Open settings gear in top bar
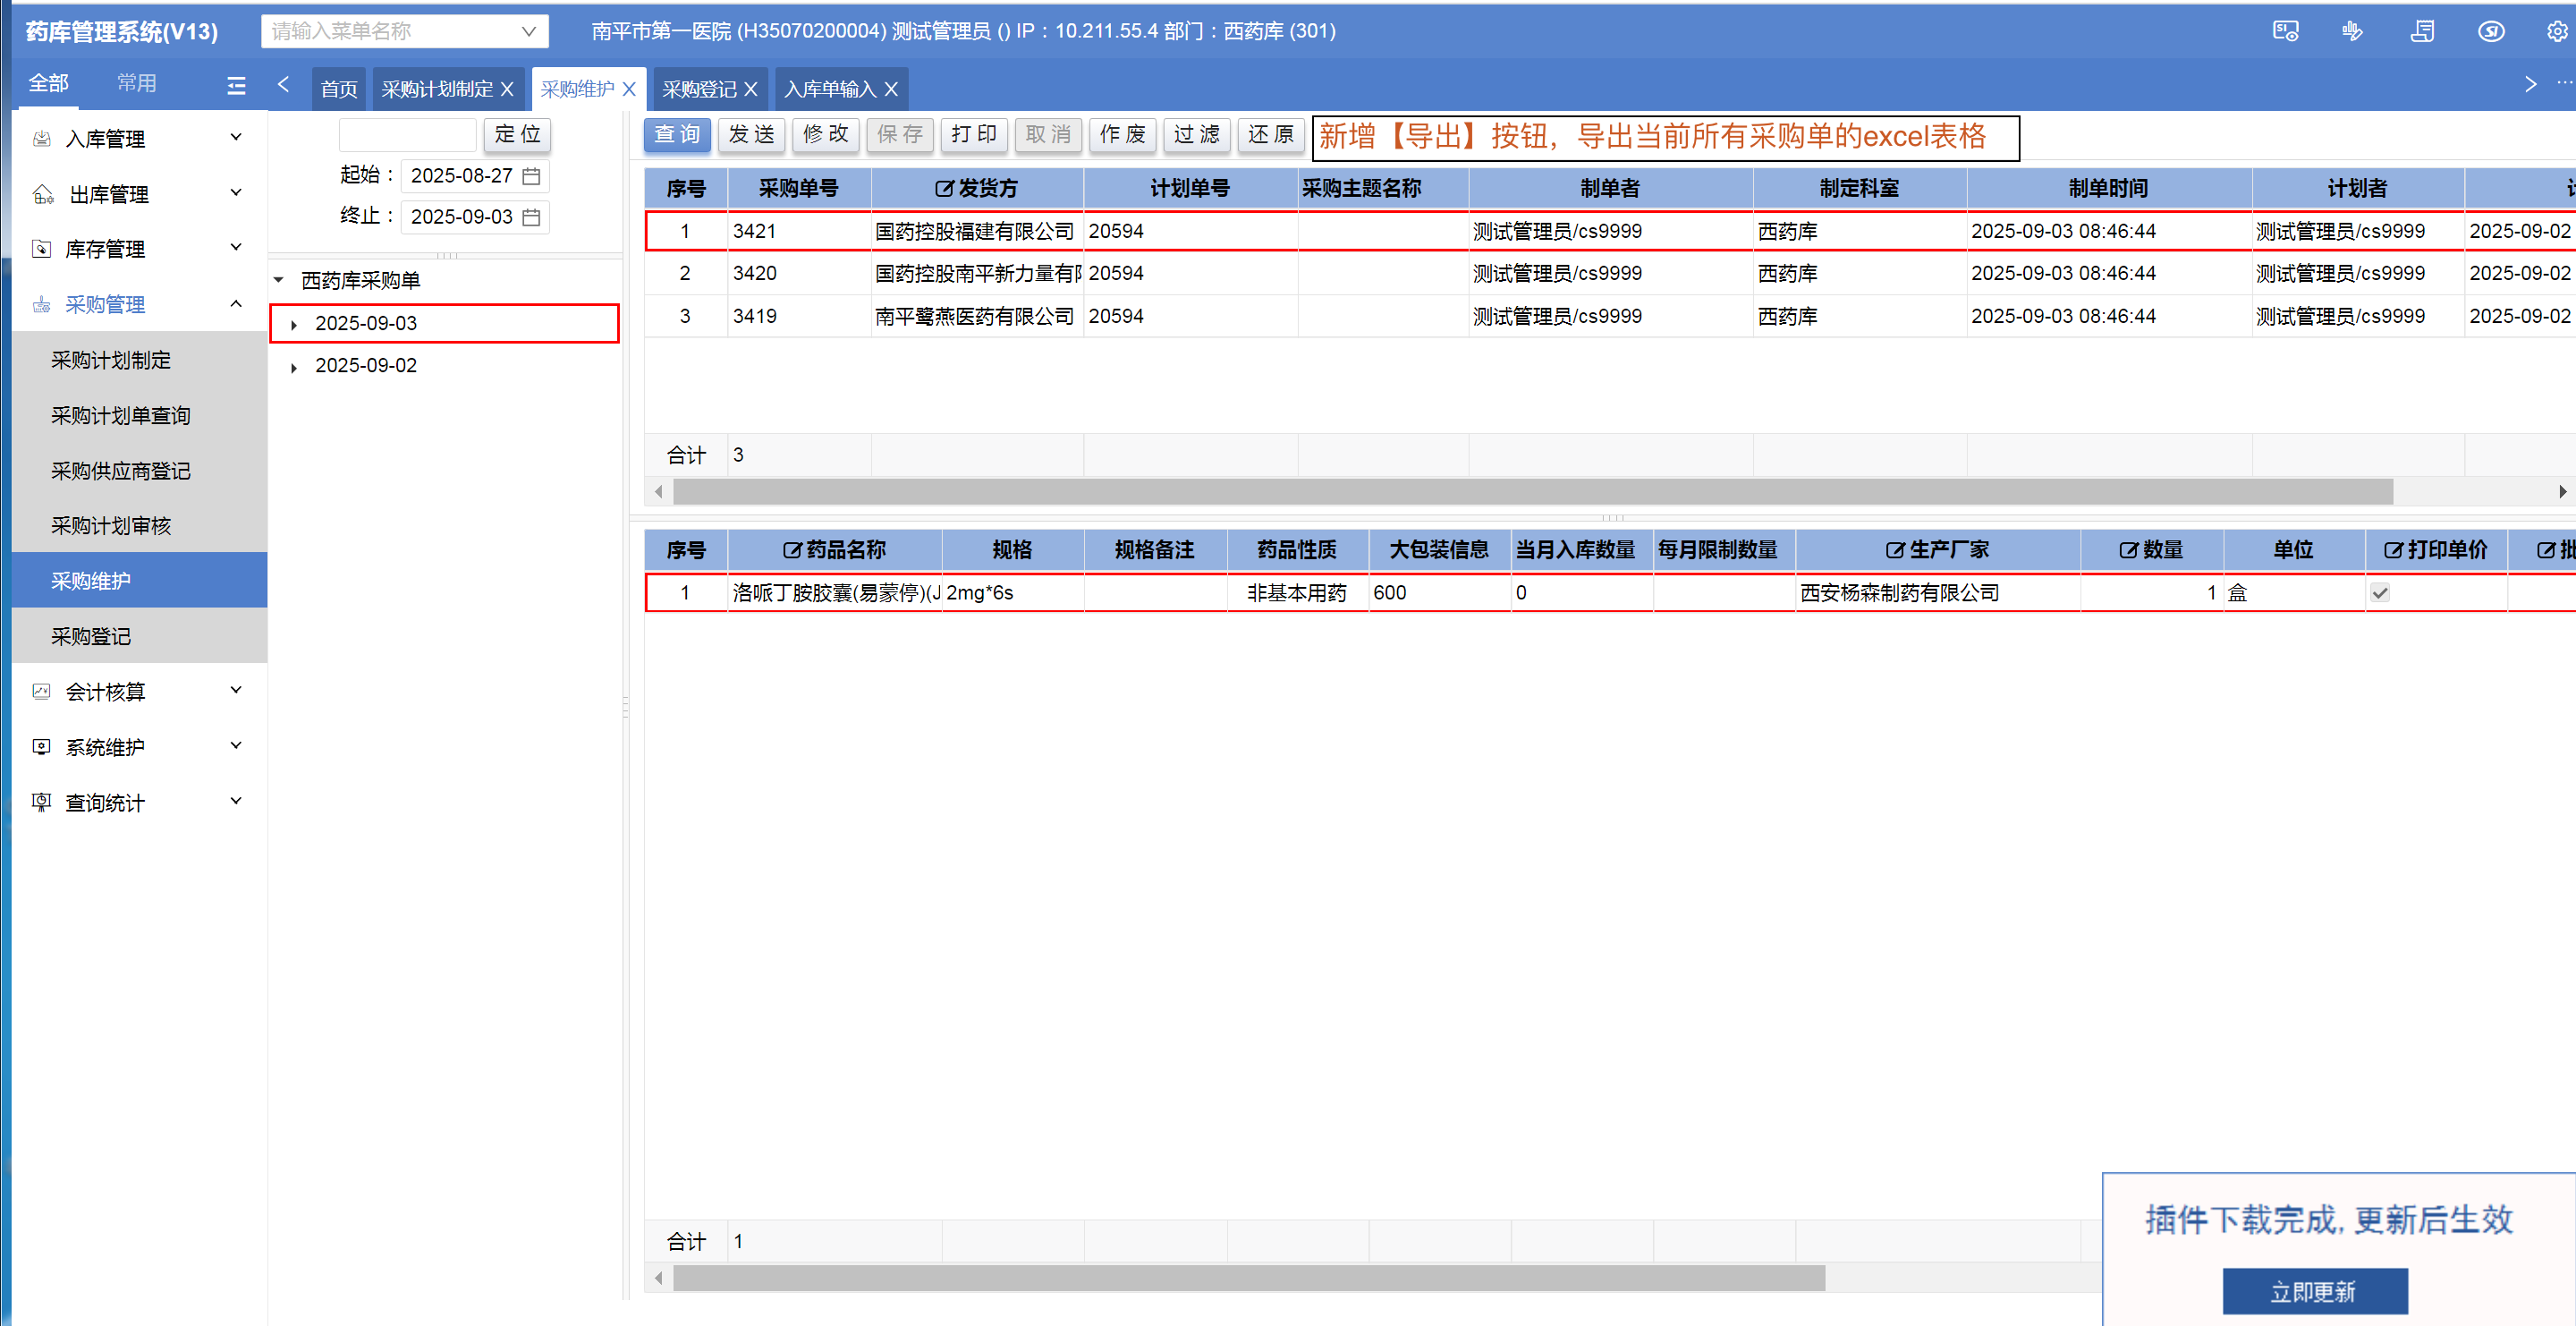This screenshot has width=2576, height=1326. click(2556, 31)
